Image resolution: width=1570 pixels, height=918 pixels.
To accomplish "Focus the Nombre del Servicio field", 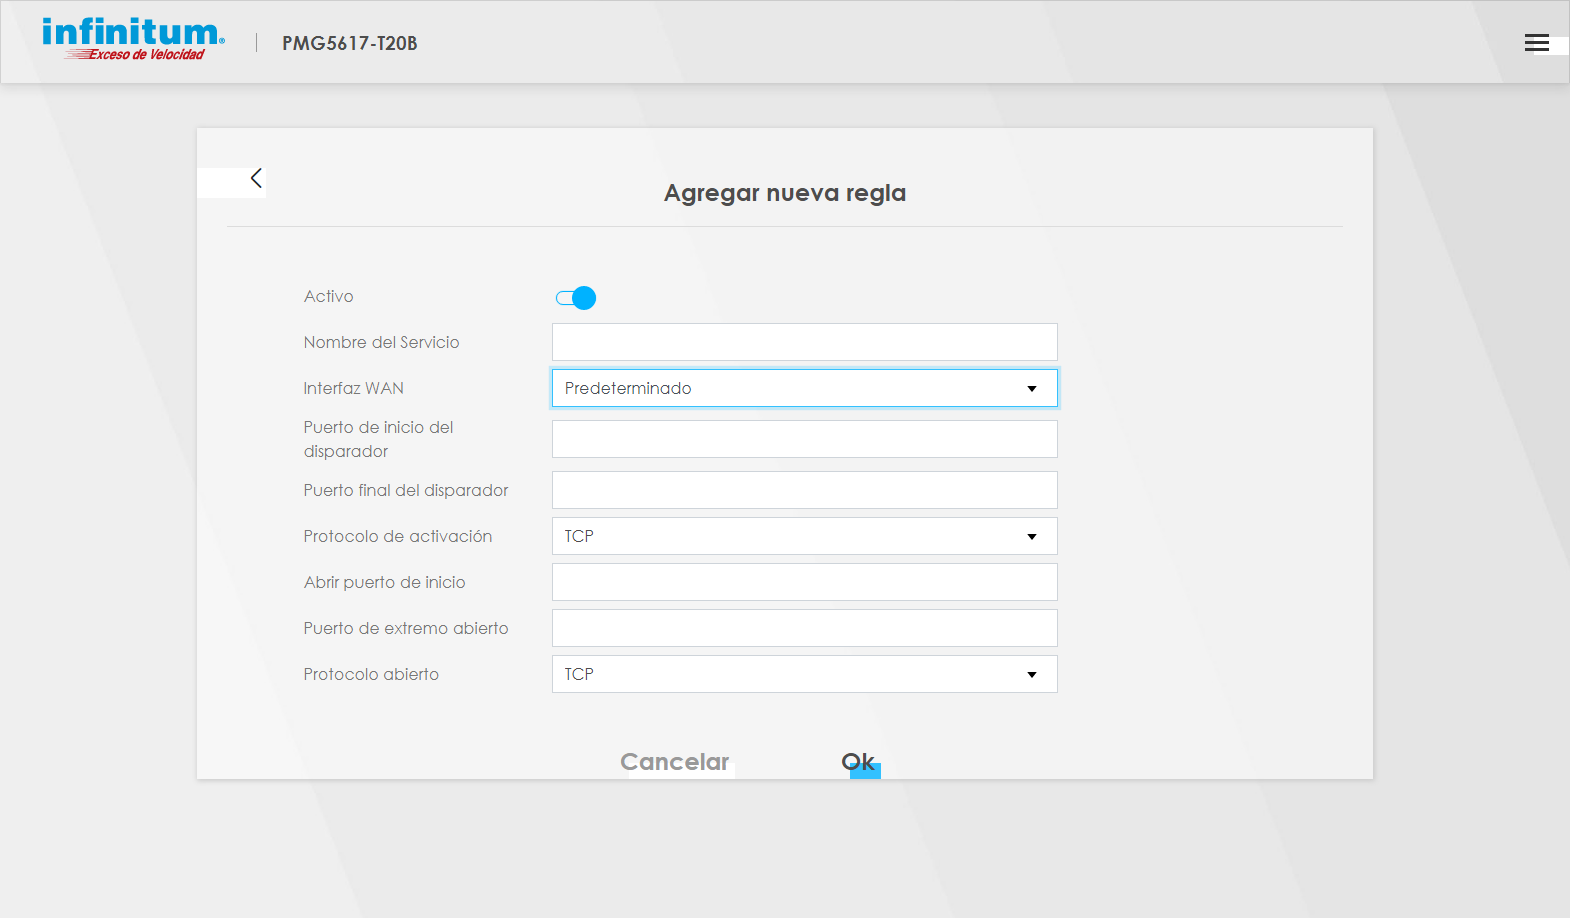I will coord(804,342).
